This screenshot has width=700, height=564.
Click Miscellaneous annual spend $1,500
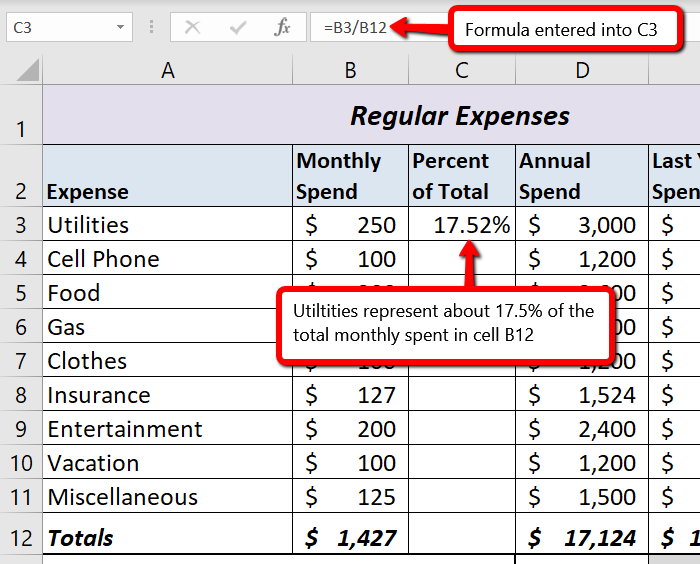(x=582, y=496)
